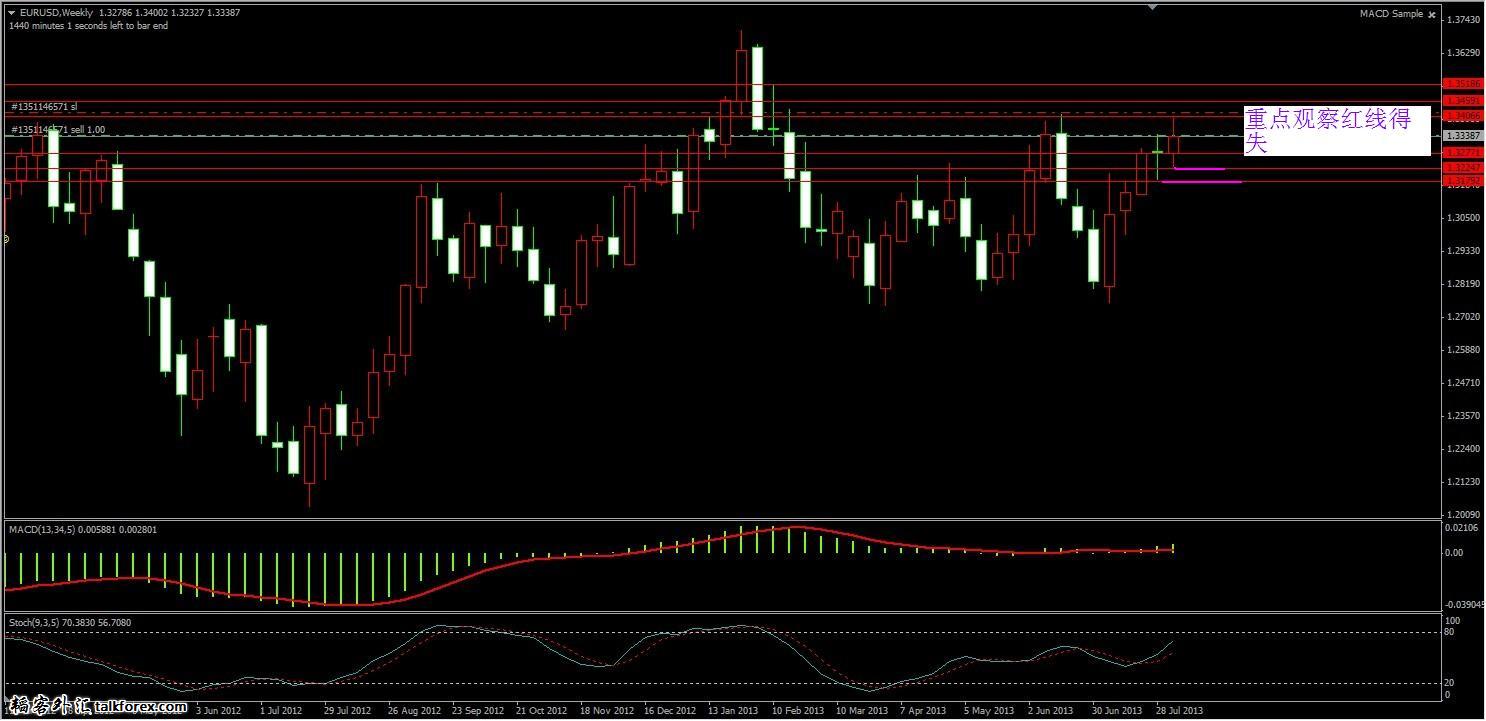Click the 1.20090 price axis value
This screenshot has height=721, width=1486.
1465,514
